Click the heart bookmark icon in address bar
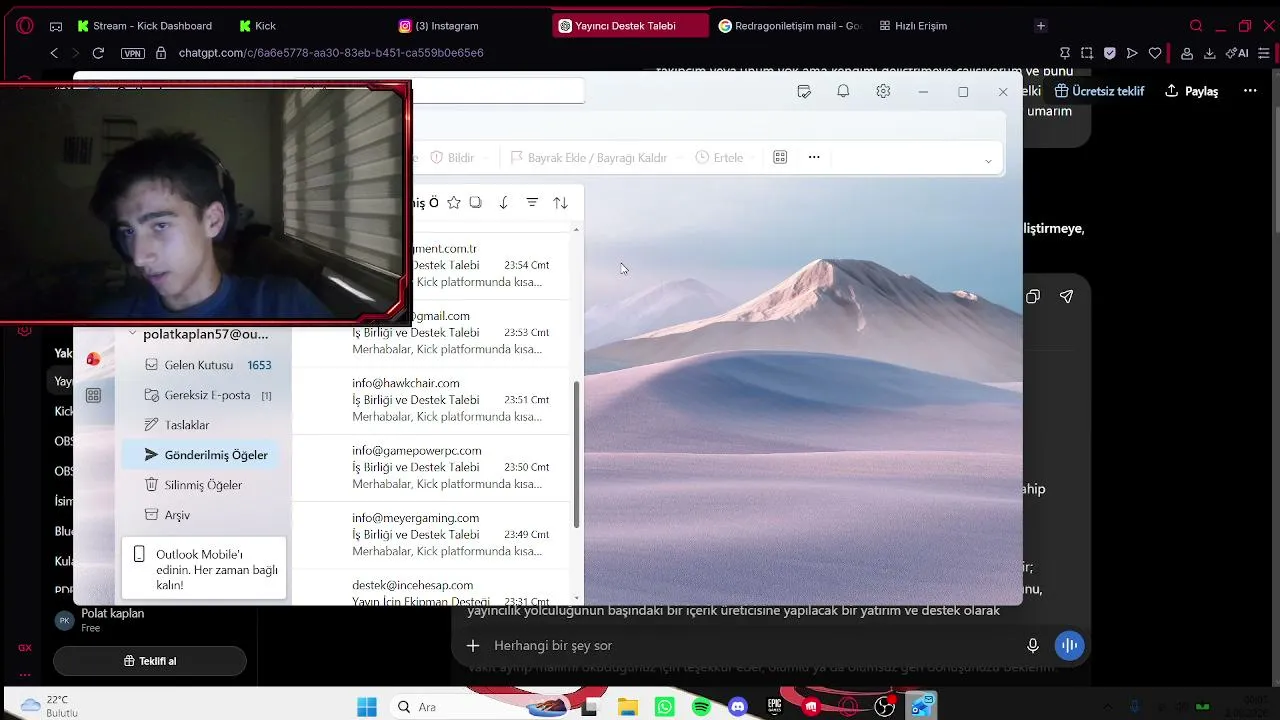1280x720 pixels. click(1155, 53)
